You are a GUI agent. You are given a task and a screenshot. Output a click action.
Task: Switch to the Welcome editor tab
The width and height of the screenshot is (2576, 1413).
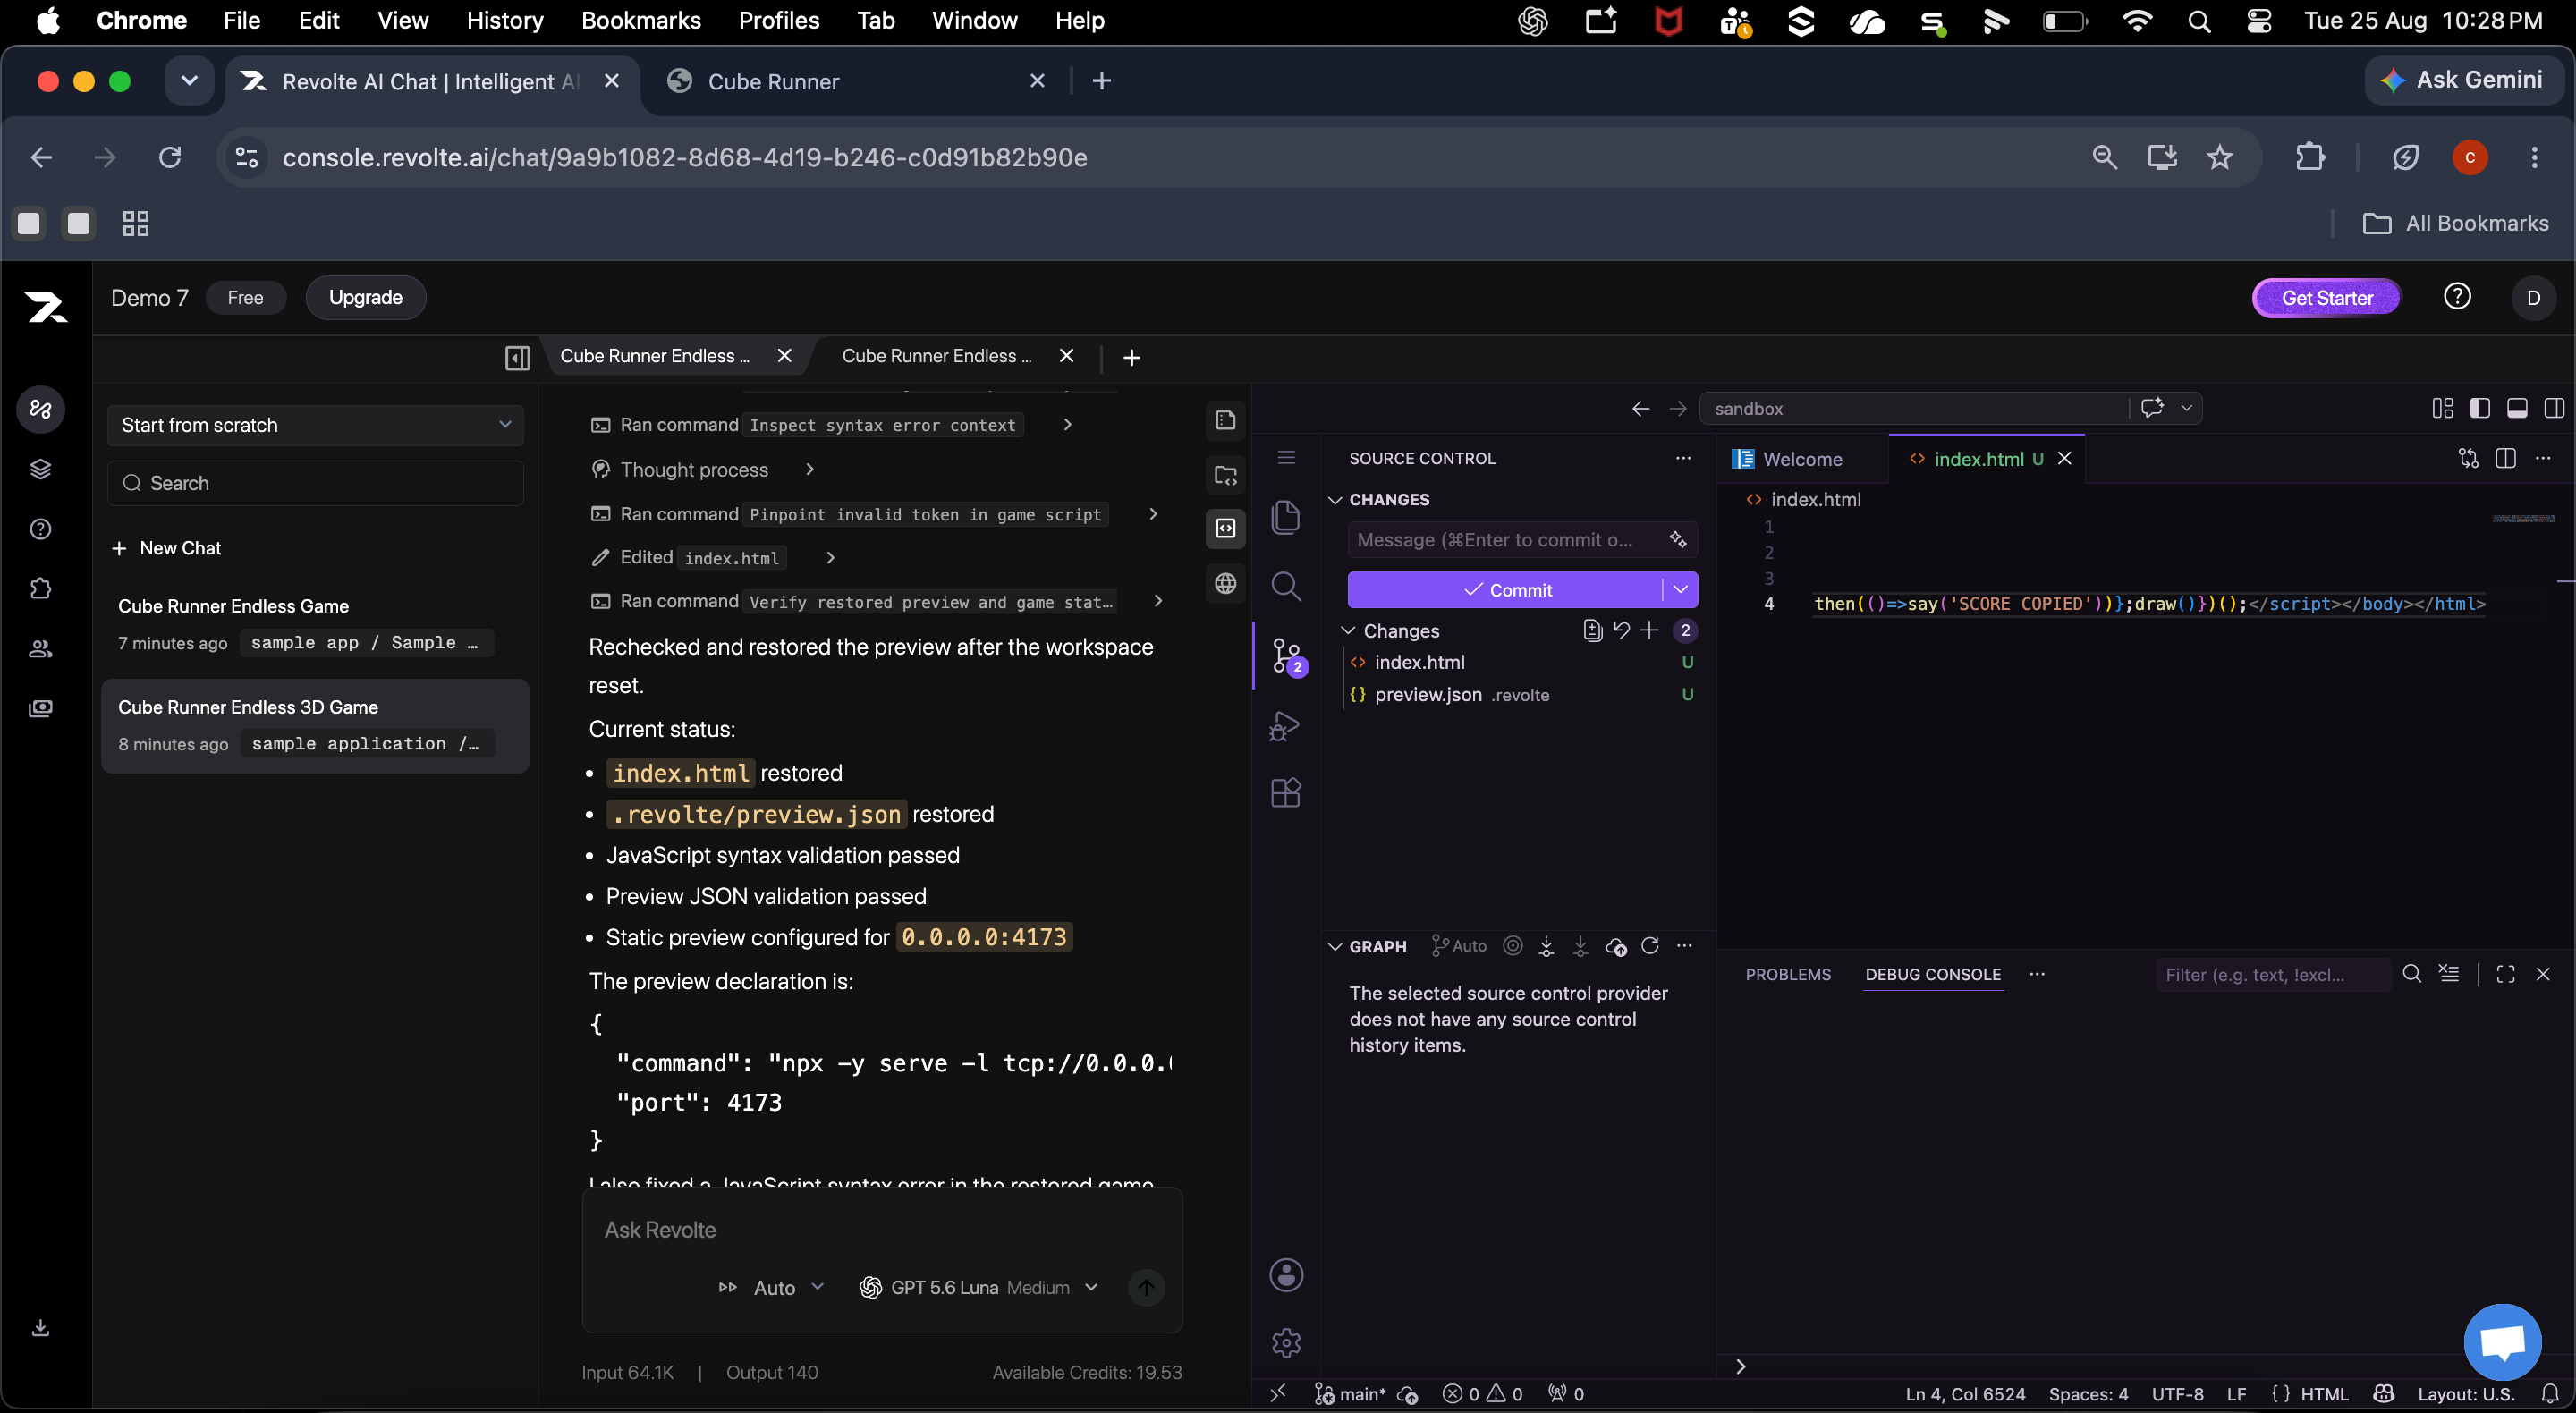coord(1802,459)
